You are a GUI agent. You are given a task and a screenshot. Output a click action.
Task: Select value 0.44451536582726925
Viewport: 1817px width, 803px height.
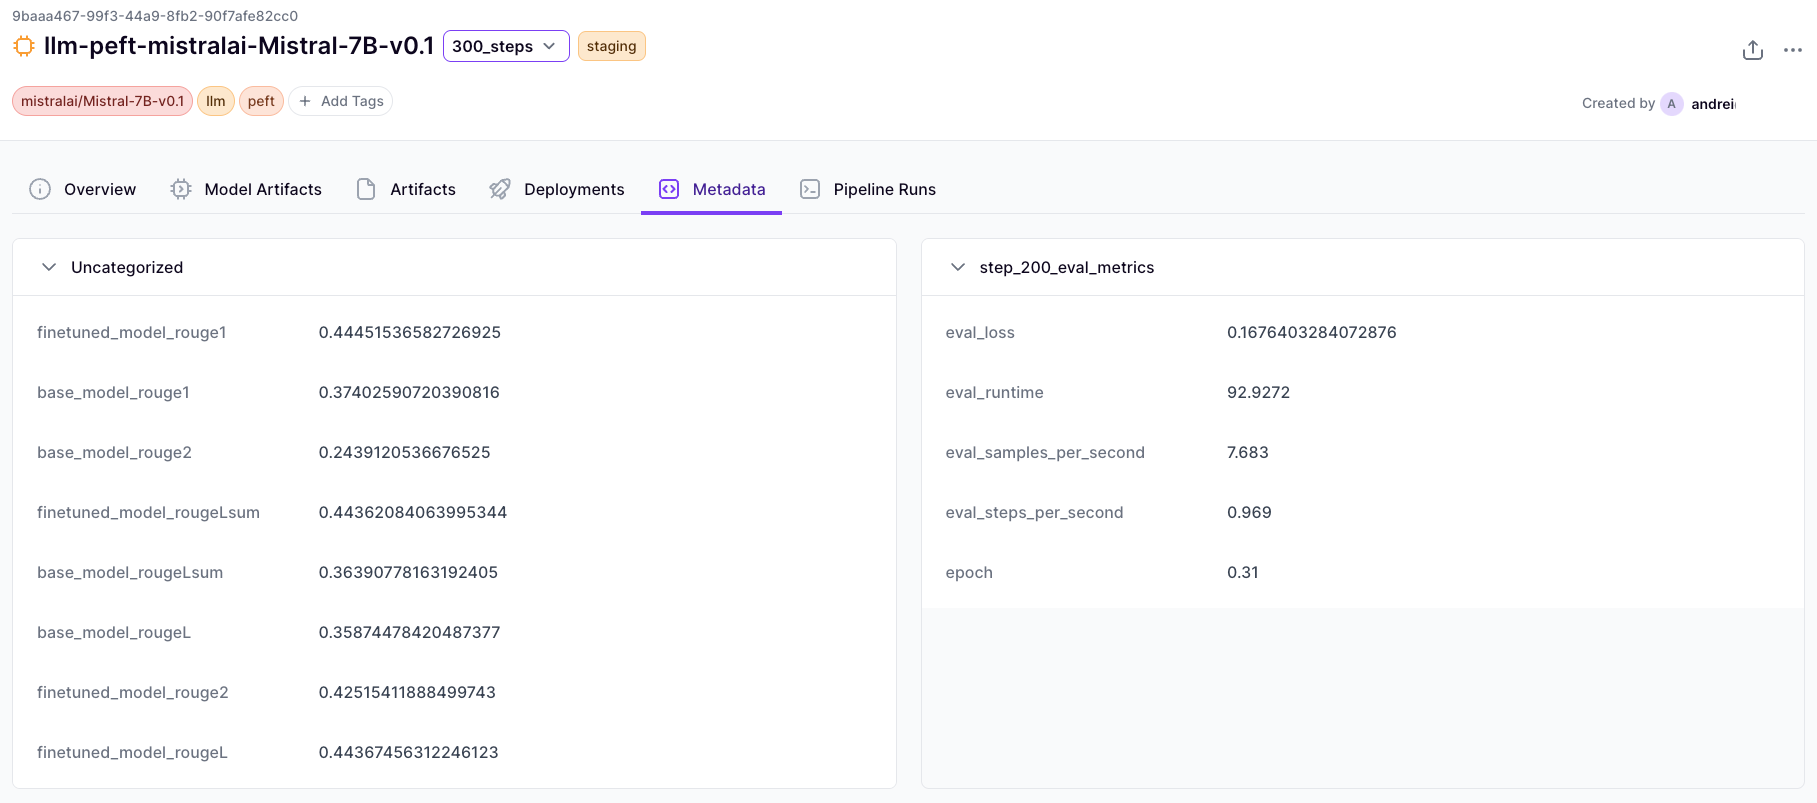410,332
